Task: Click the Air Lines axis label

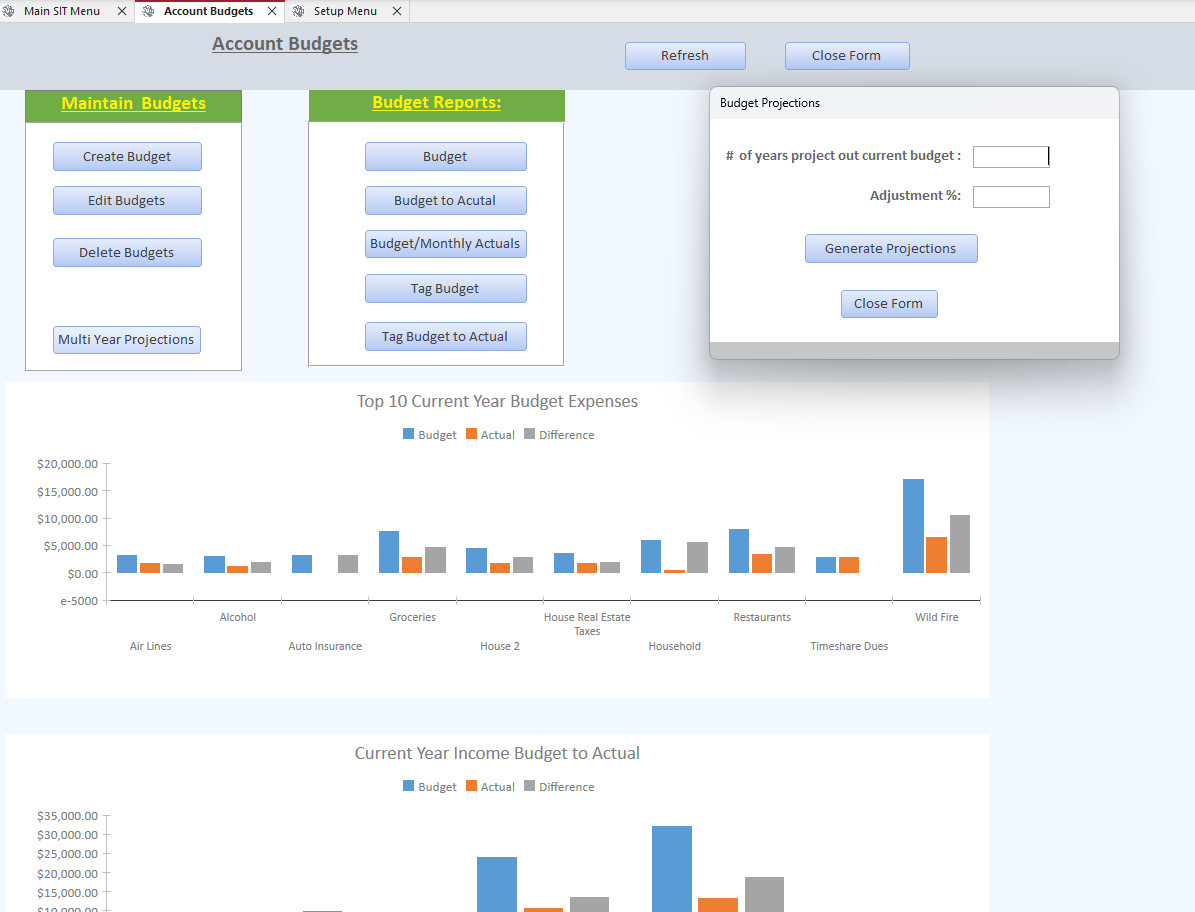Action: coord(150,646)
